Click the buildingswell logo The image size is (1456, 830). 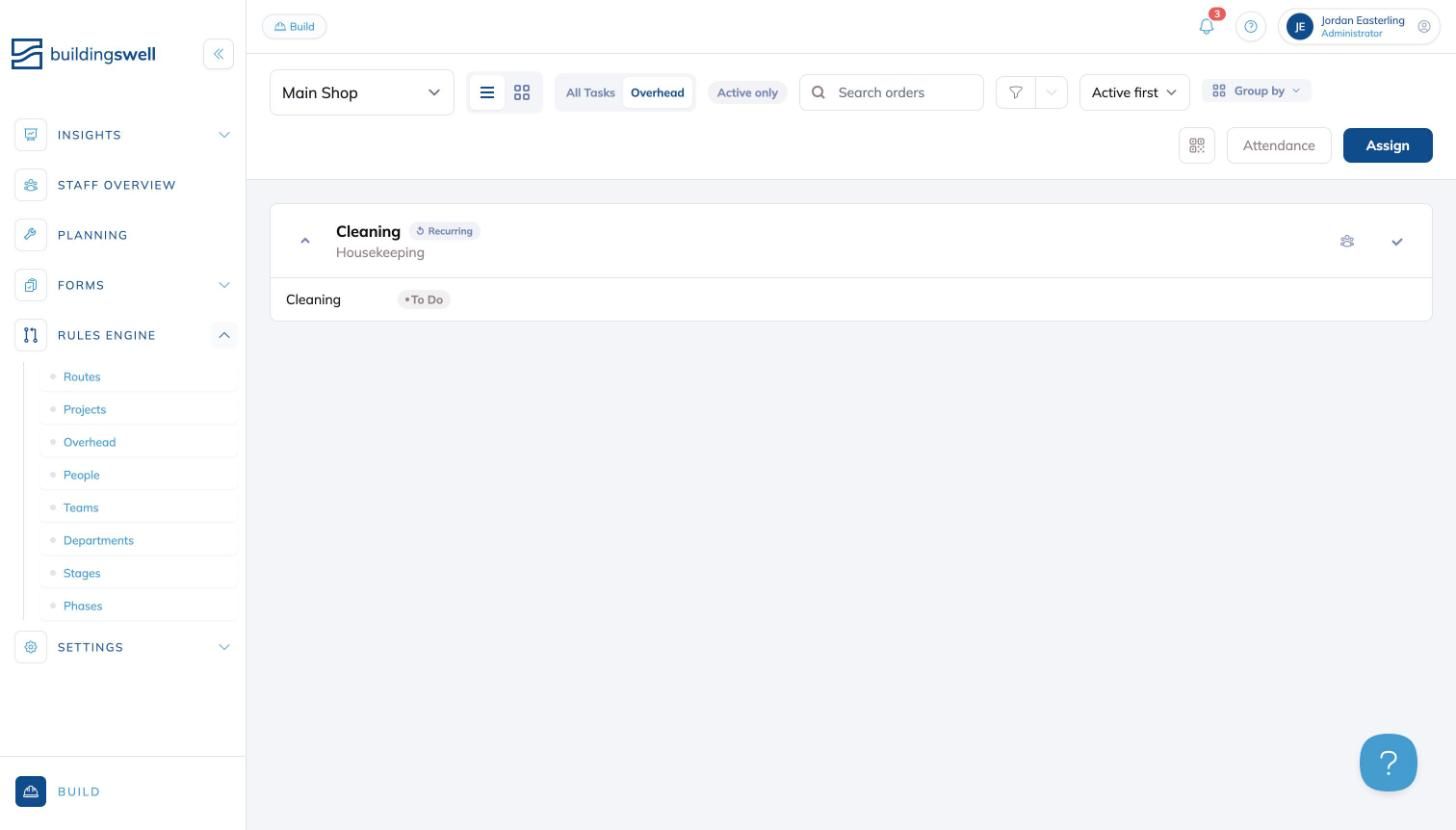84,54
